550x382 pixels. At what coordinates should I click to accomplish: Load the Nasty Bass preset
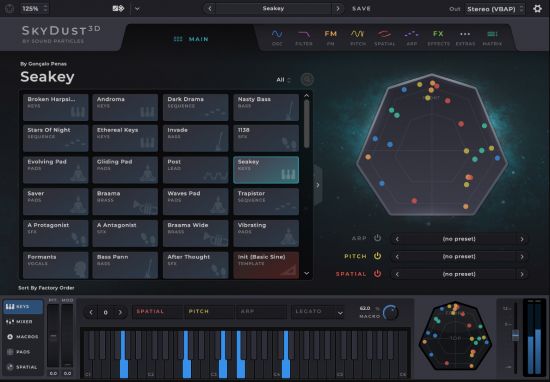pyautogui.click(x=266, y=107)
